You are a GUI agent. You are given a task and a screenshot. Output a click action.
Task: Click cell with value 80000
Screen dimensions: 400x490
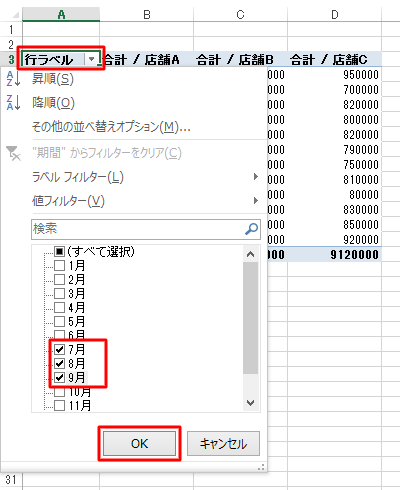point(335,195)
